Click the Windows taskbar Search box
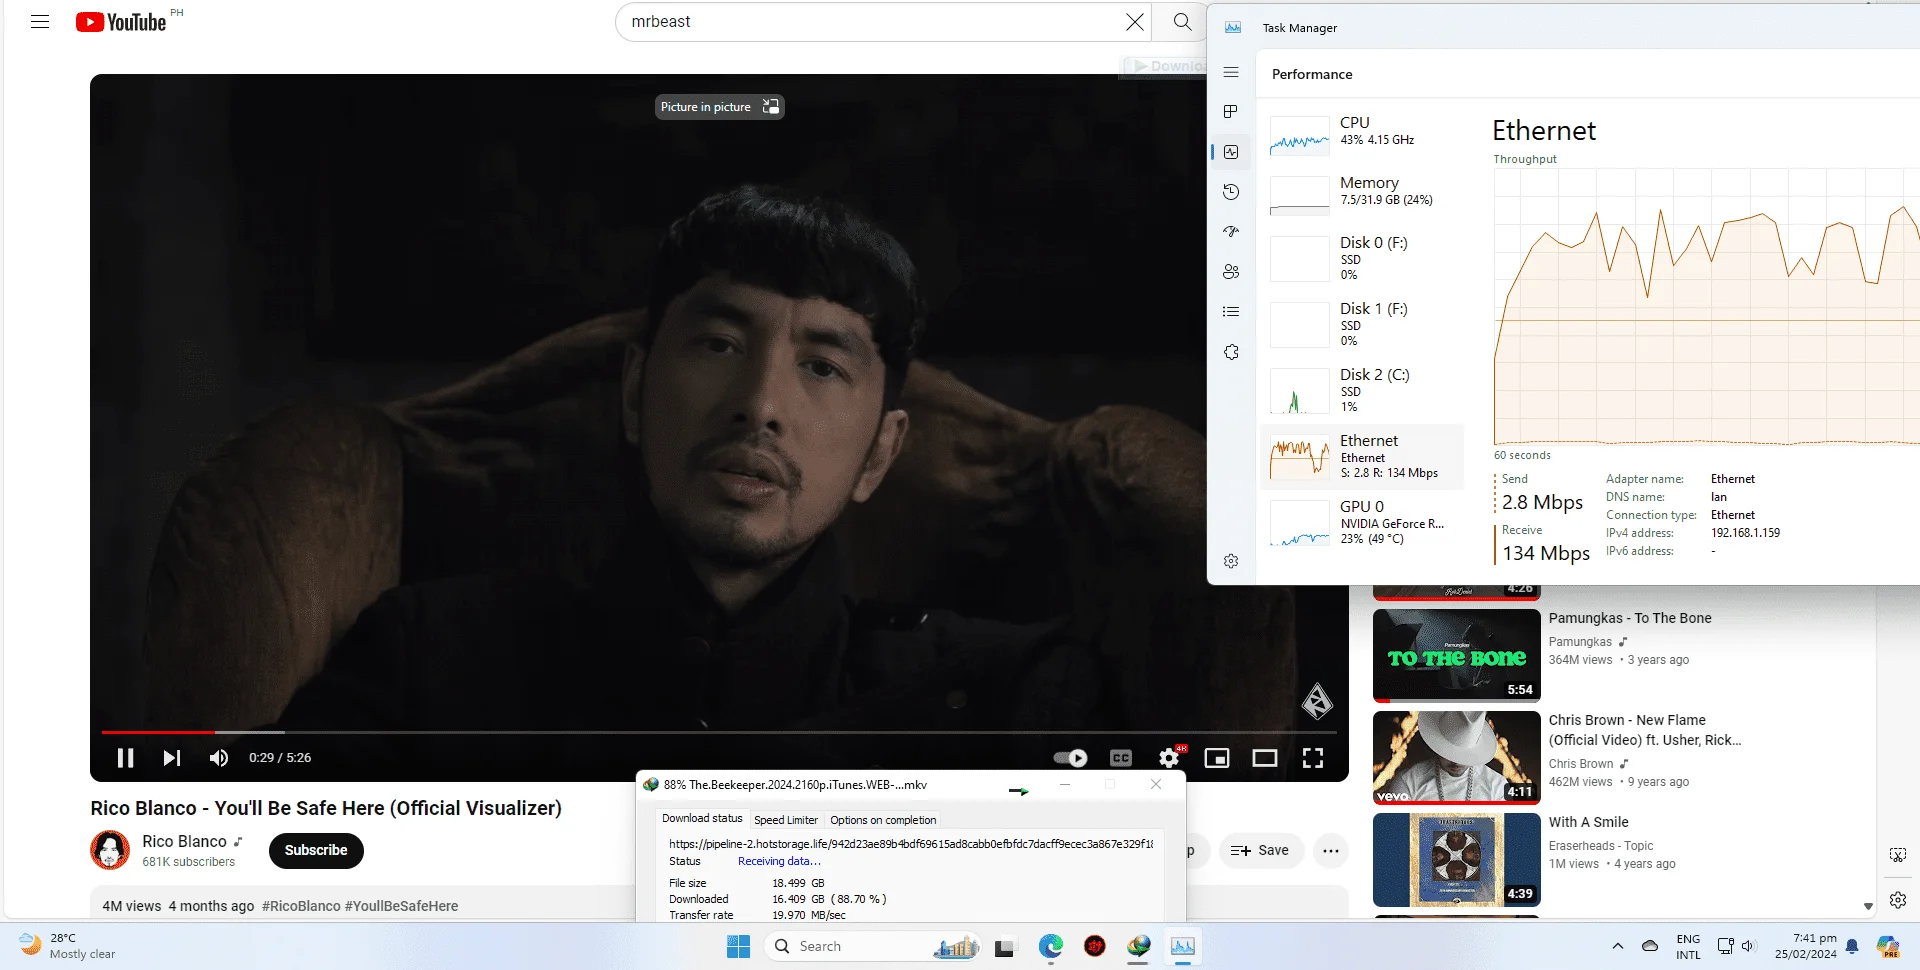The width and height of the screenshot is (1920, 970). coord(872,946)
